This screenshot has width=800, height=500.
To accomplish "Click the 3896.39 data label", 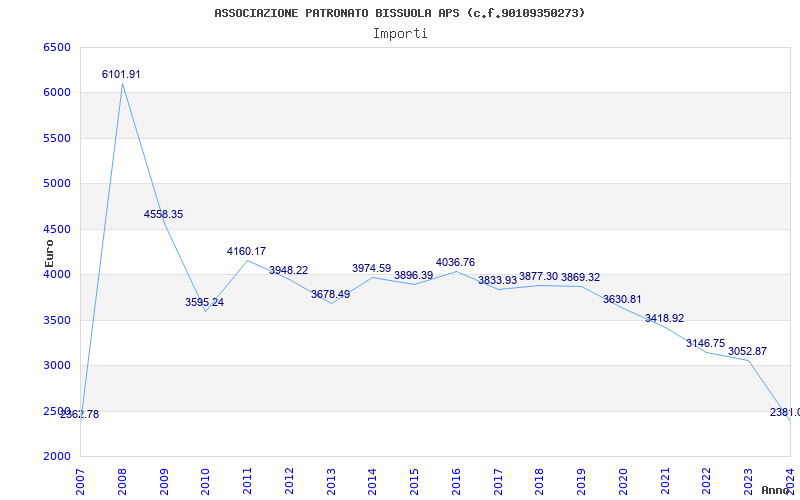I will click(x=413, y=276).
